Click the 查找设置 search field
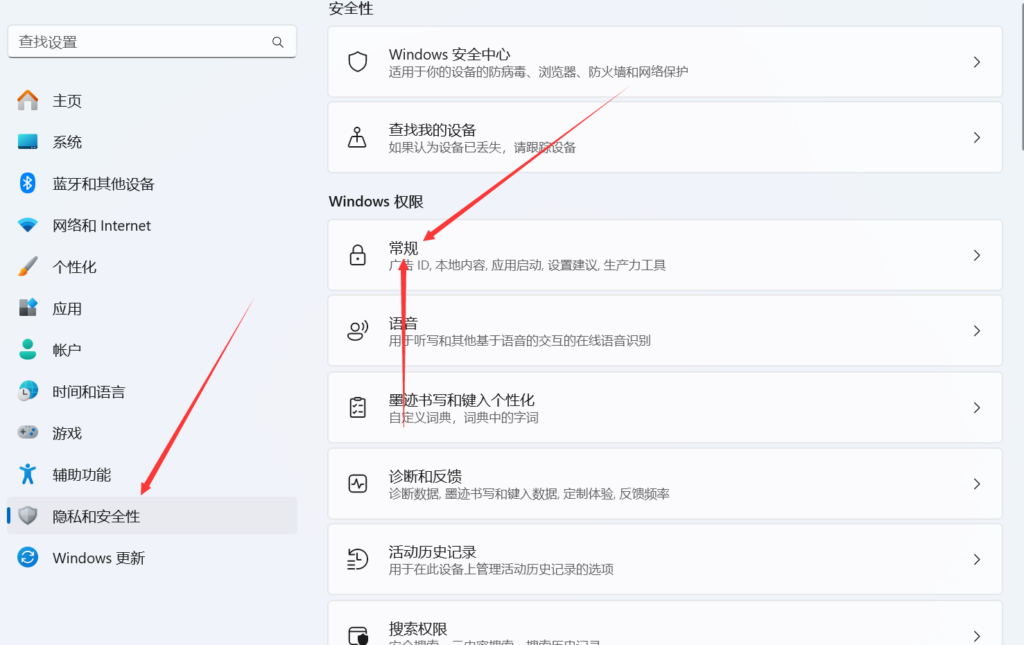The height and width of the screenshot is (645, 1024). [152, 42]
